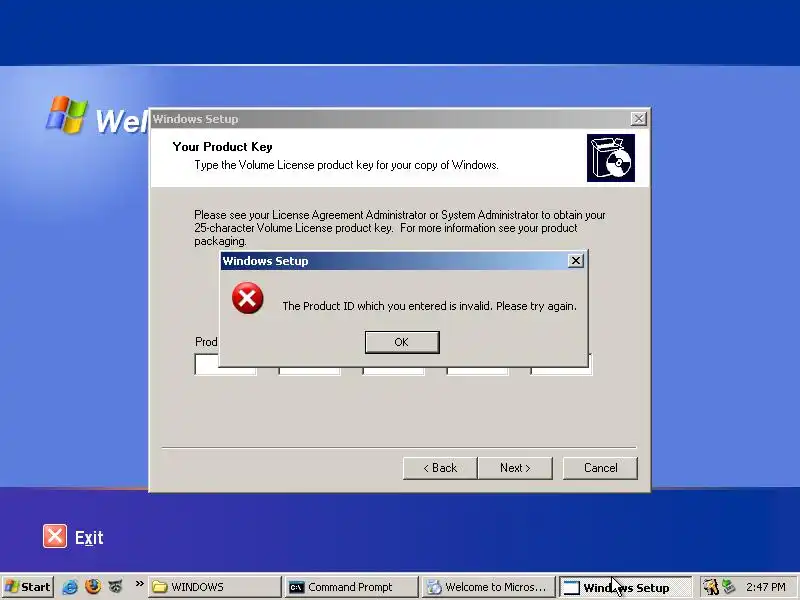800x600 pixels.
Task: Close the background Windows Setup wizard window
Action: tap(638, 119)
